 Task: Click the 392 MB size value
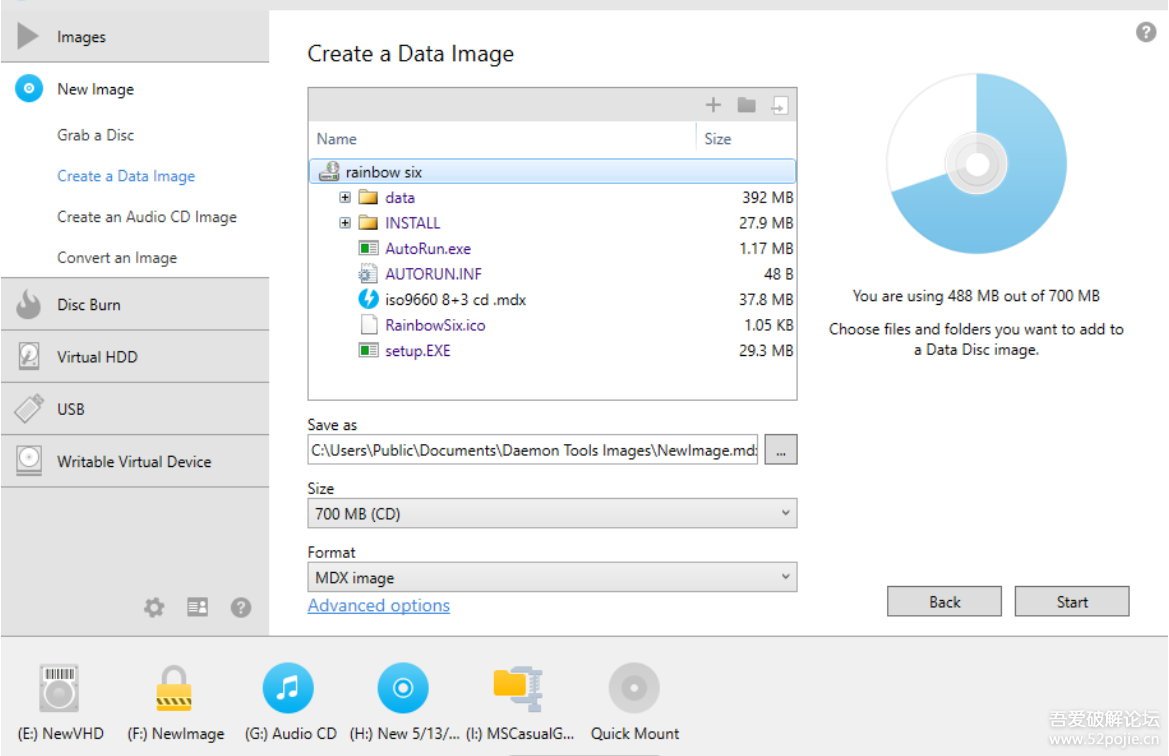[x=767, y=198]
